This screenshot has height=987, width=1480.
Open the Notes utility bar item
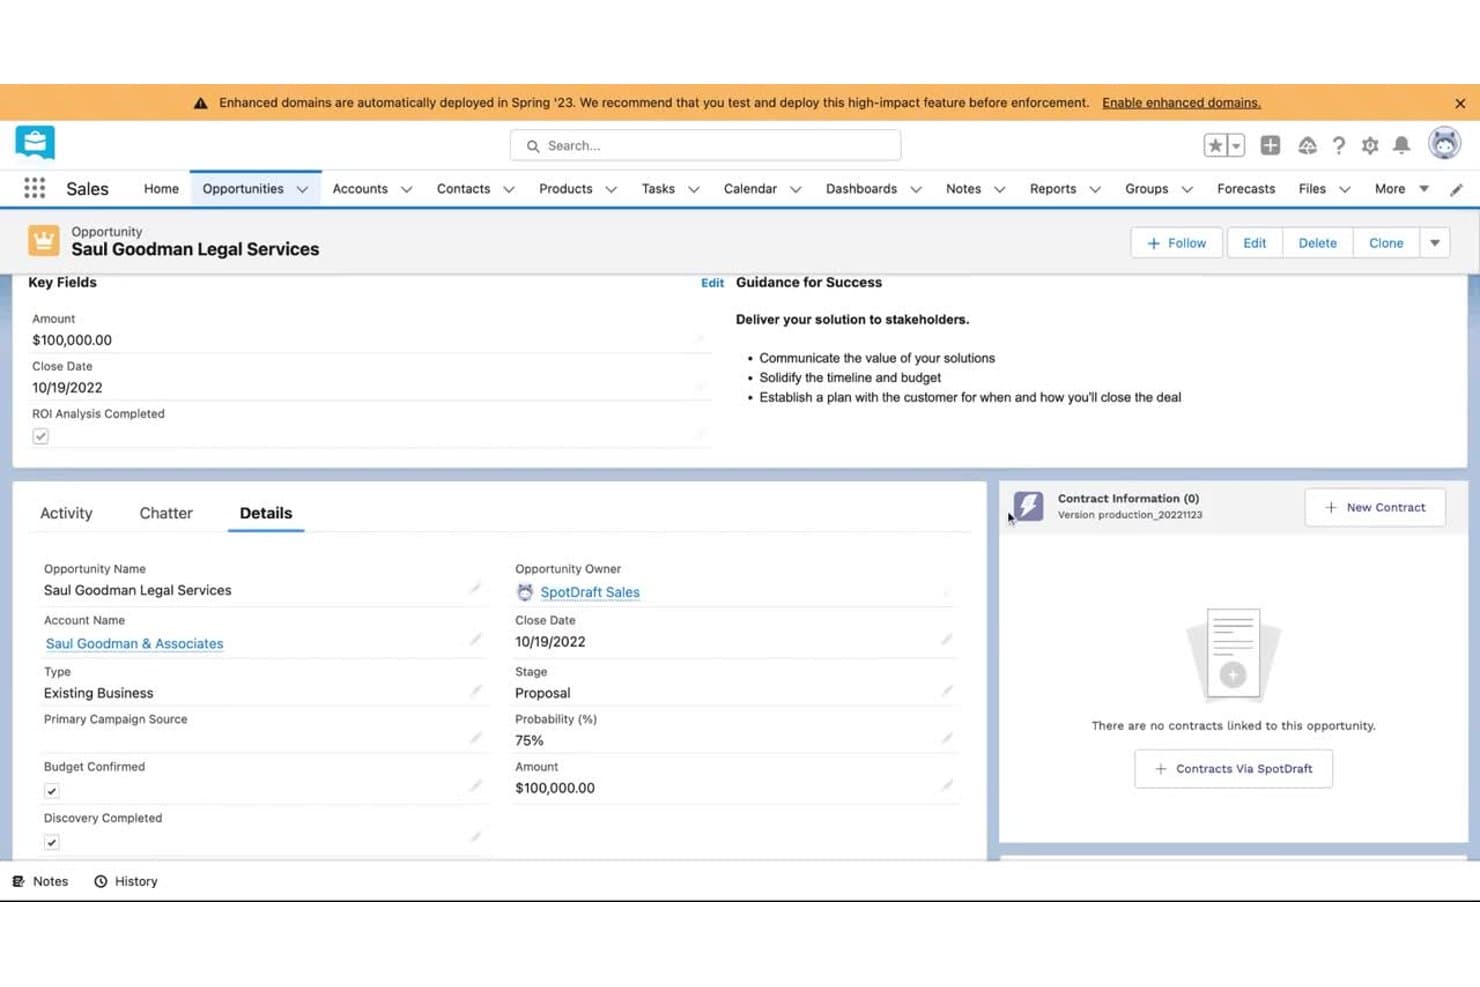click(x=40, y=881)
